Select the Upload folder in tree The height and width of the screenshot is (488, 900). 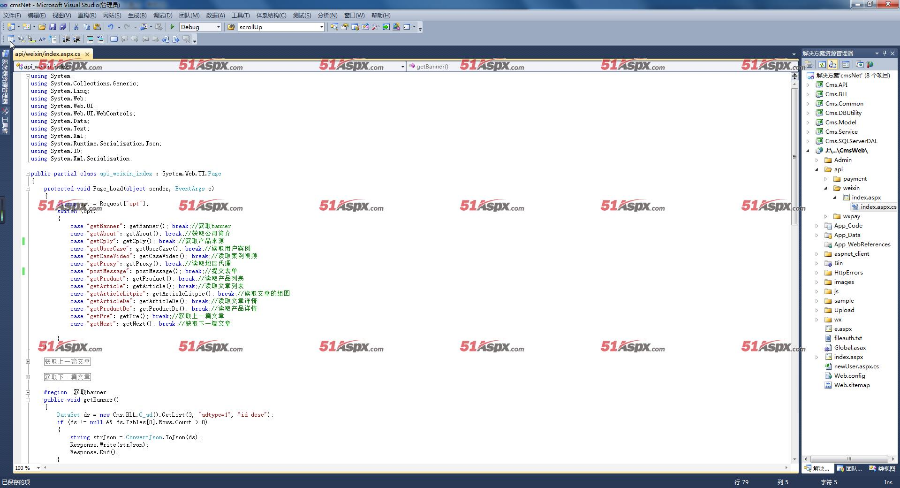[x=844, y=310]
